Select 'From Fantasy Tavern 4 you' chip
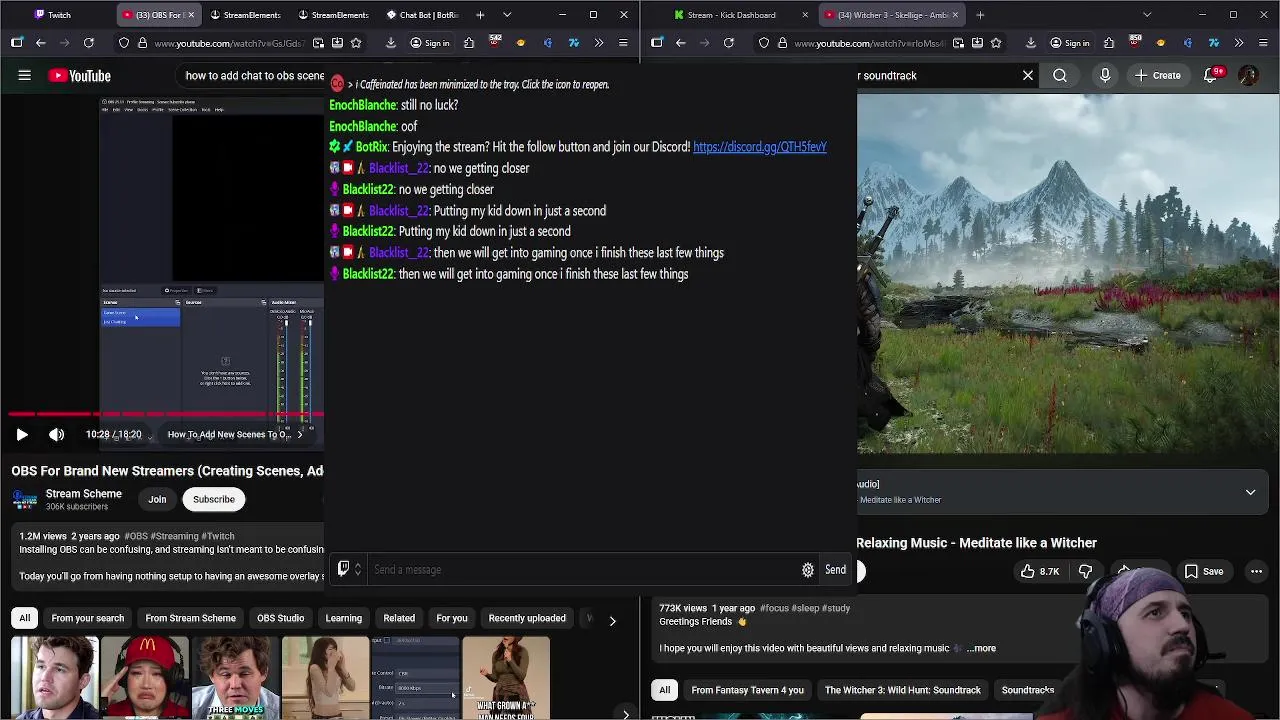This screenshot has width=1280, height=720. pos(747,690)
